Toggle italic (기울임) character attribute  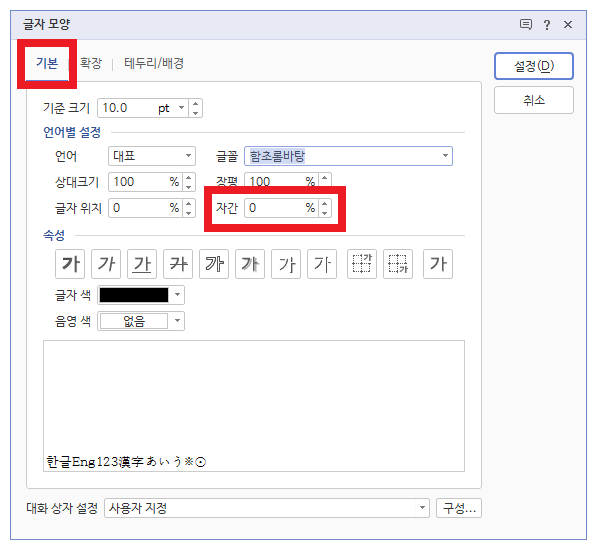[106, 264]
